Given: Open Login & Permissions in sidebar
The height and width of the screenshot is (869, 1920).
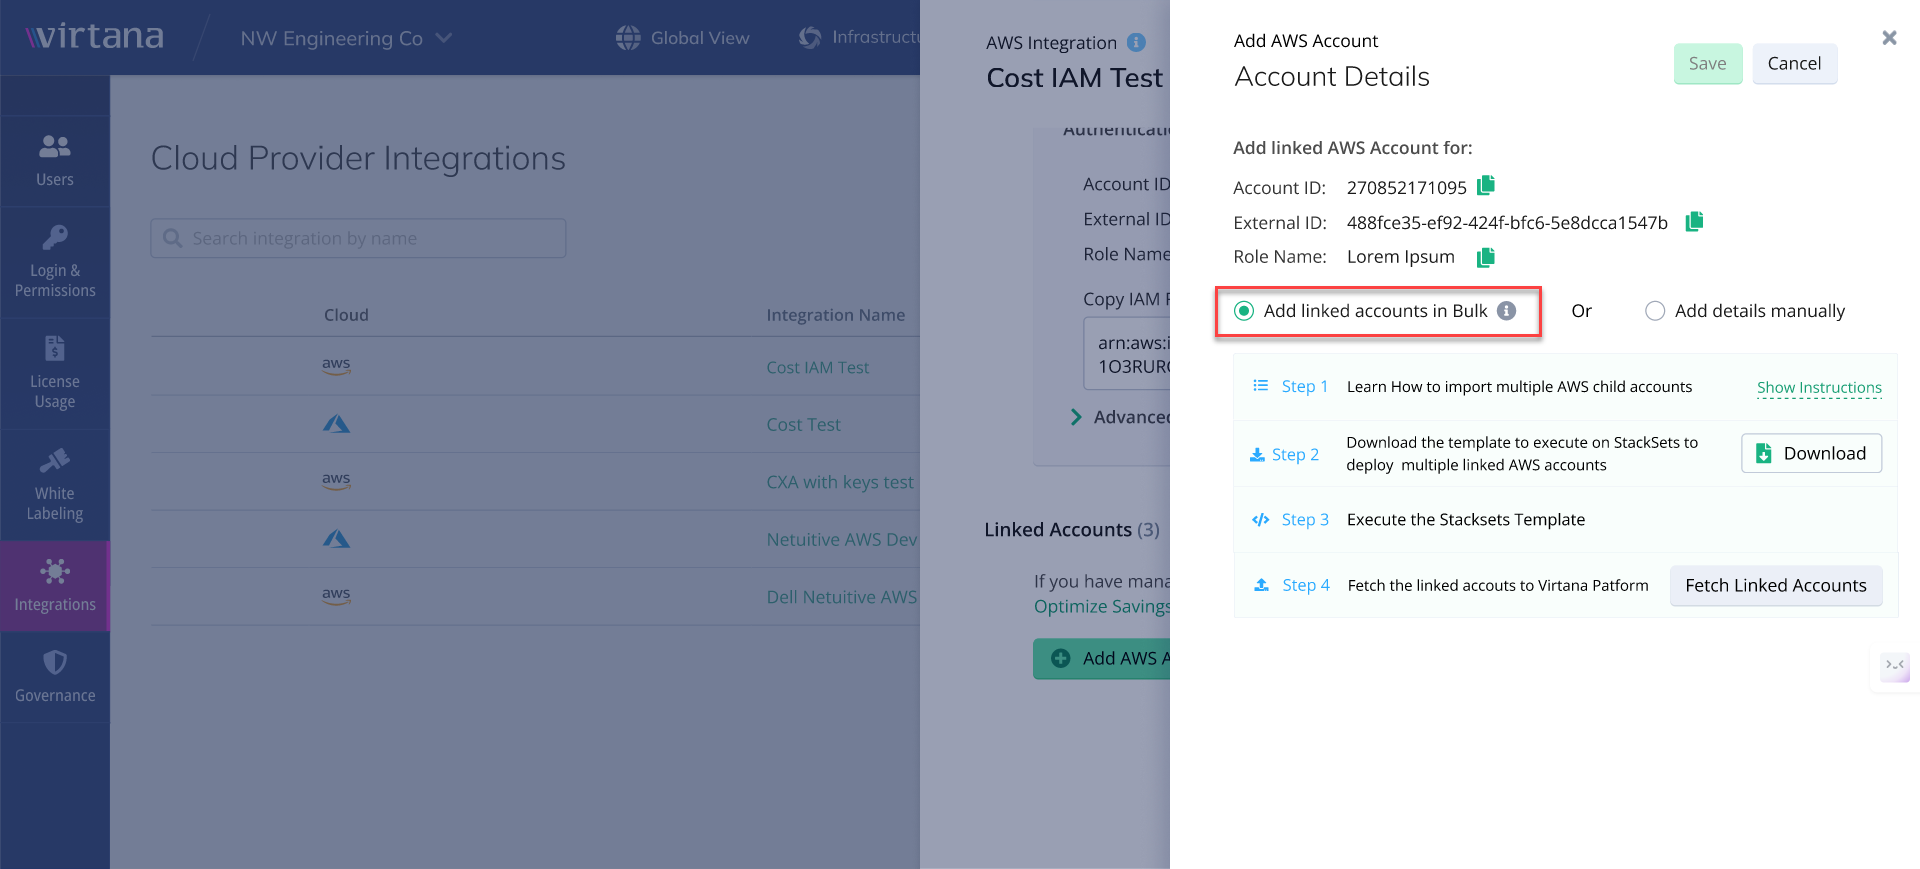Looking at the screenshot, I should [x=55, y=262].
